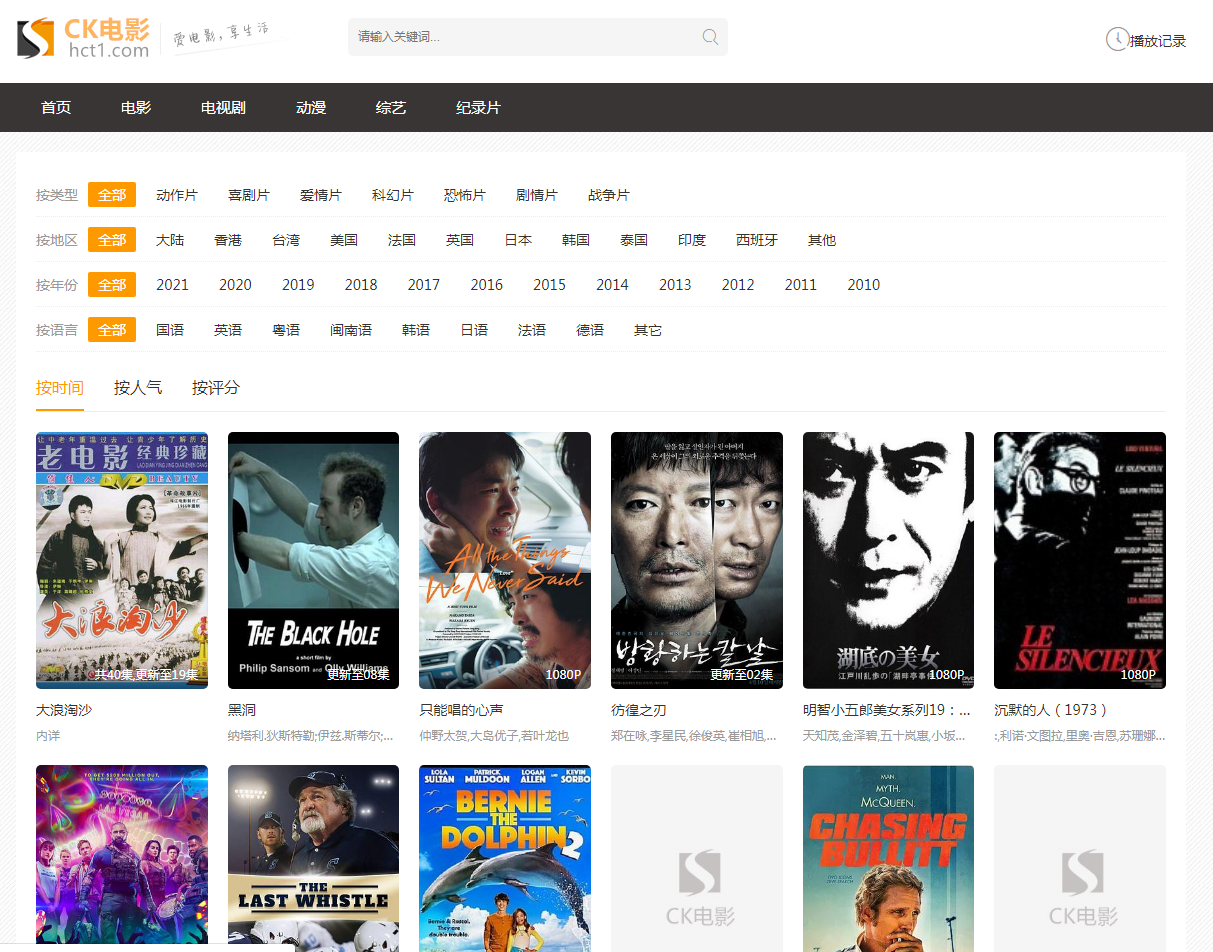Switch to 按评分 sort tab
Viewport: 1213px width, 952px height.
click(x=216, y=388)
